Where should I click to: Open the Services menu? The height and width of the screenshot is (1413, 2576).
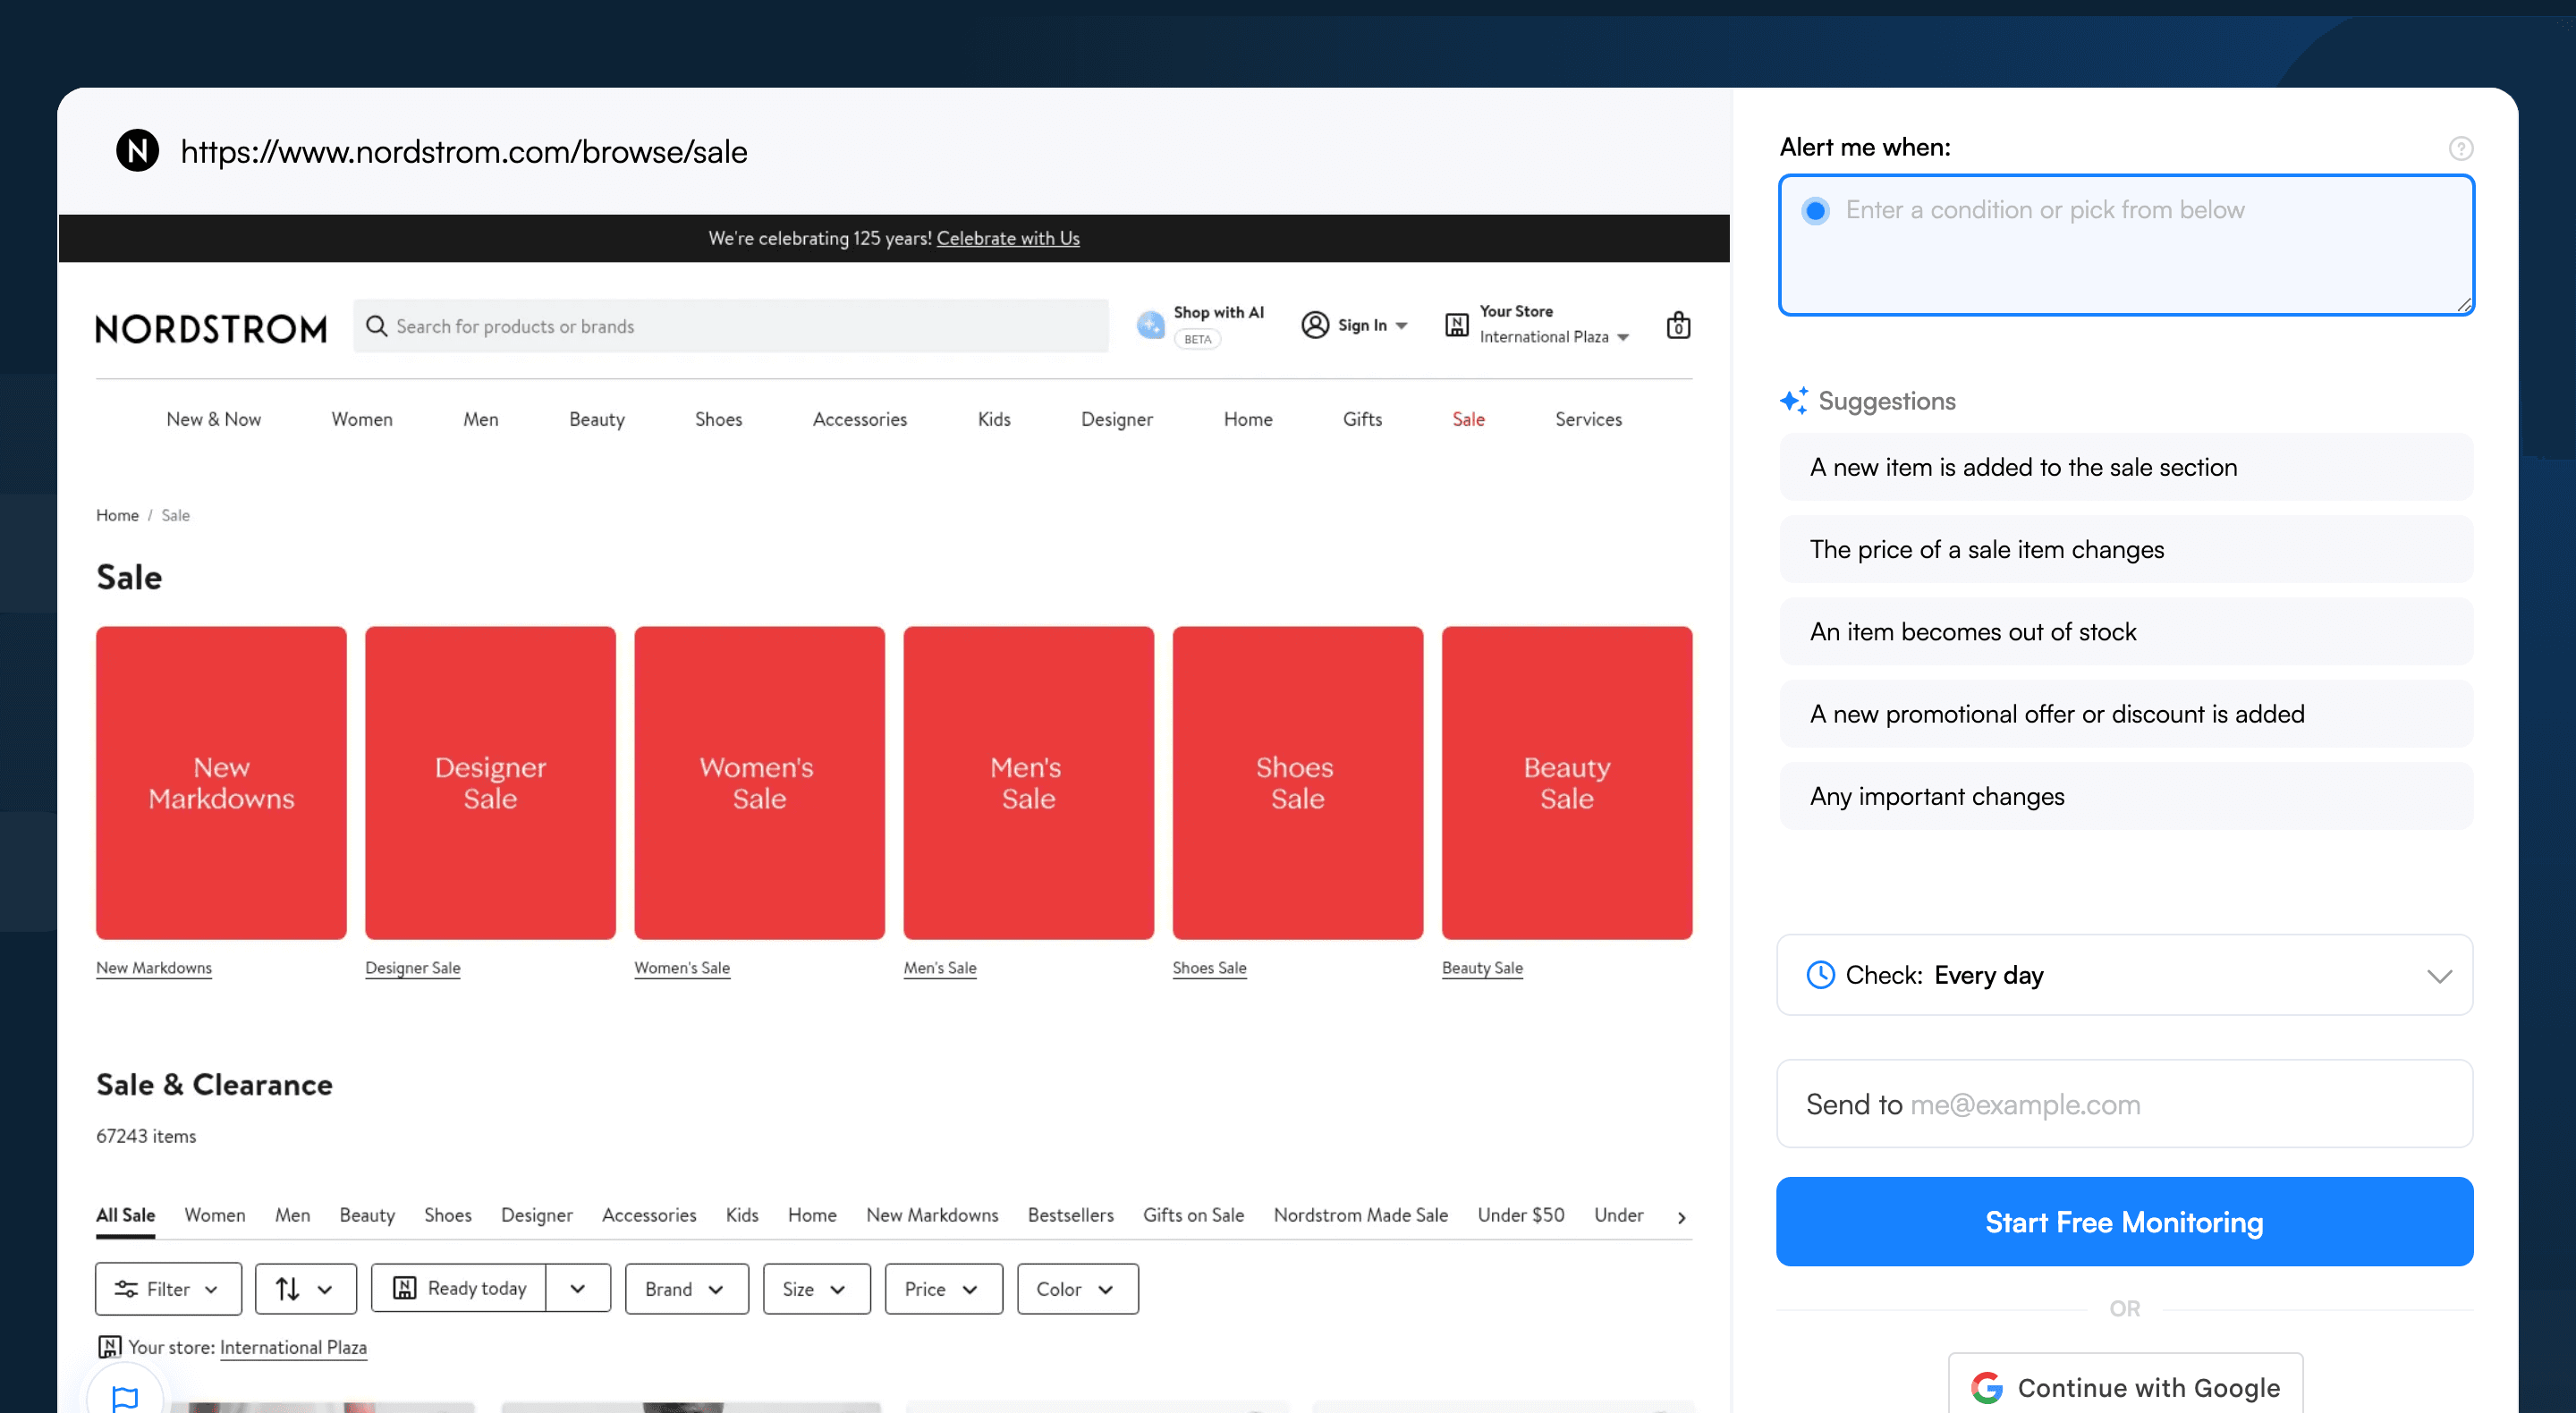[1588, 419]
